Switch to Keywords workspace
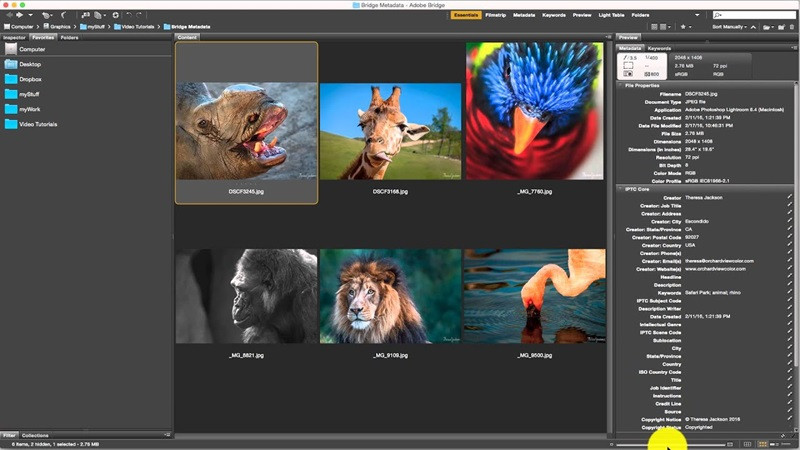The image size is (800, 450). [x=554, y=15]
